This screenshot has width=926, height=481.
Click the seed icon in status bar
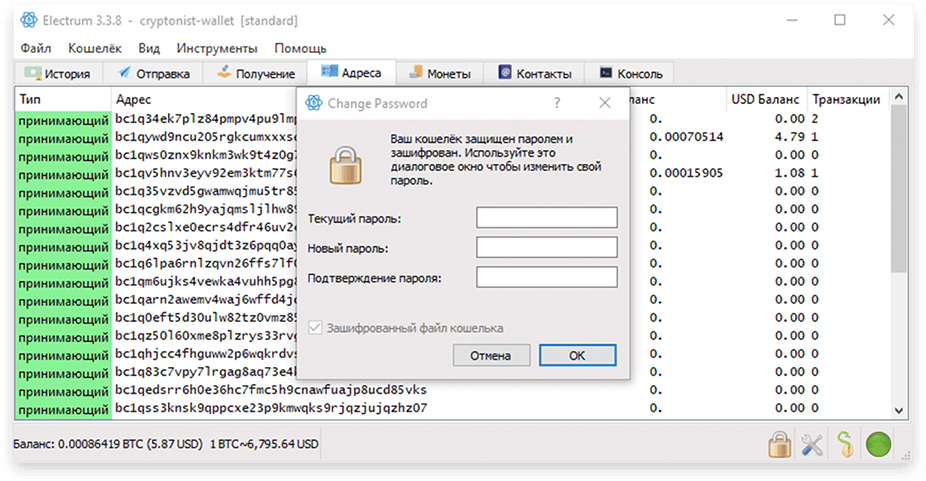(846, 444)
